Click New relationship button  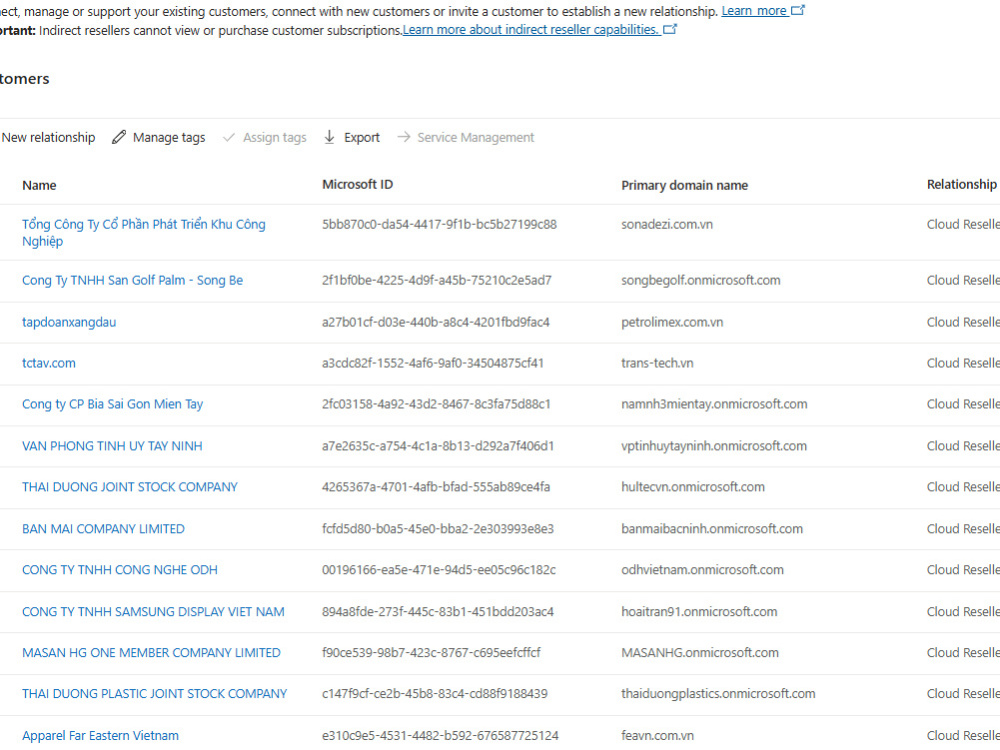pyautogui.click(x=48, y=137)
